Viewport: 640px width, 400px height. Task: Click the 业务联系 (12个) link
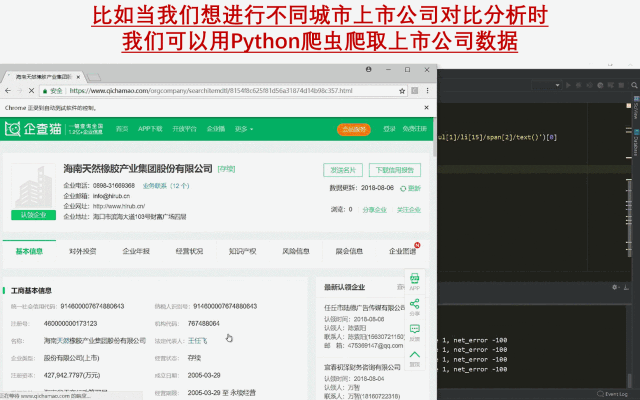point(166,186)
